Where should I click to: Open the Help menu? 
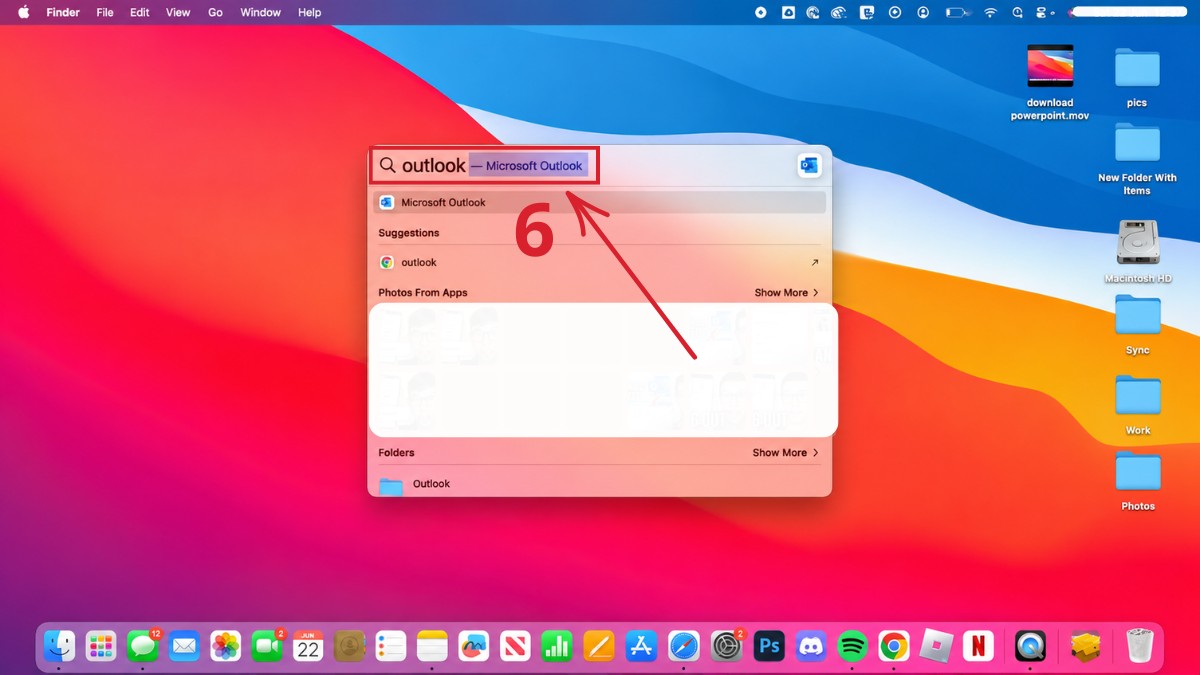[310, 12]
